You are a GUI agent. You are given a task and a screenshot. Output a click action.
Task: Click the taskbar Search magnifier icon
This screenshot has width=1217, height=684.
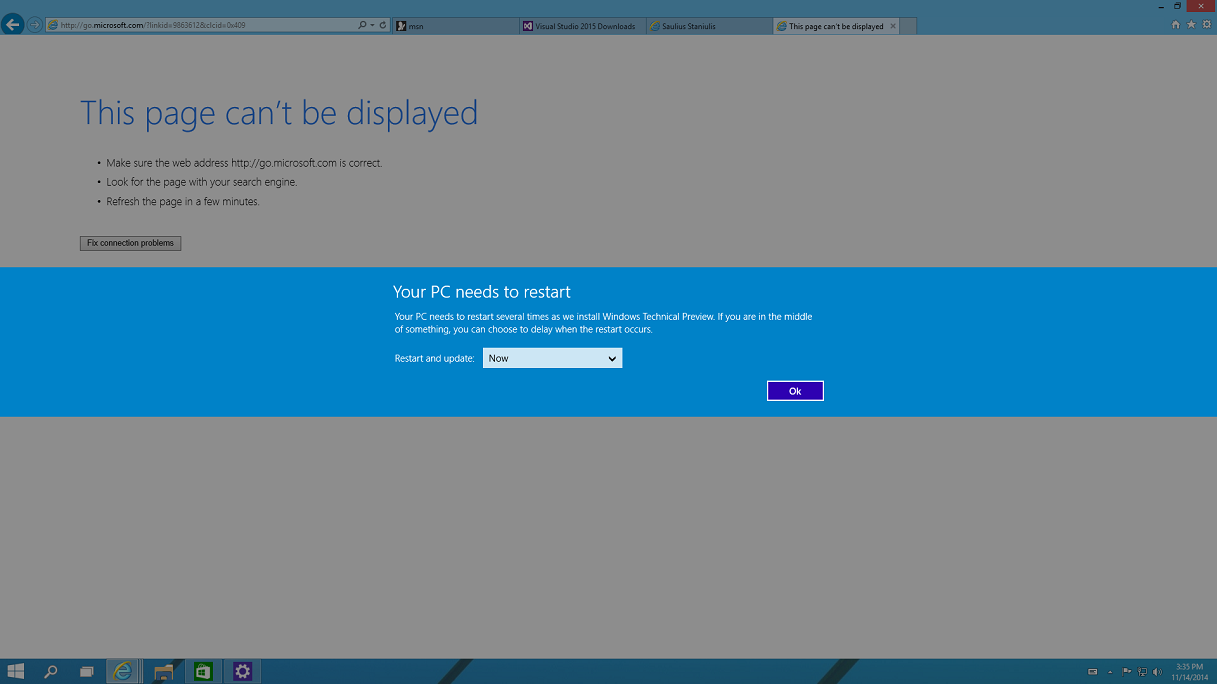tap(51, 671)
